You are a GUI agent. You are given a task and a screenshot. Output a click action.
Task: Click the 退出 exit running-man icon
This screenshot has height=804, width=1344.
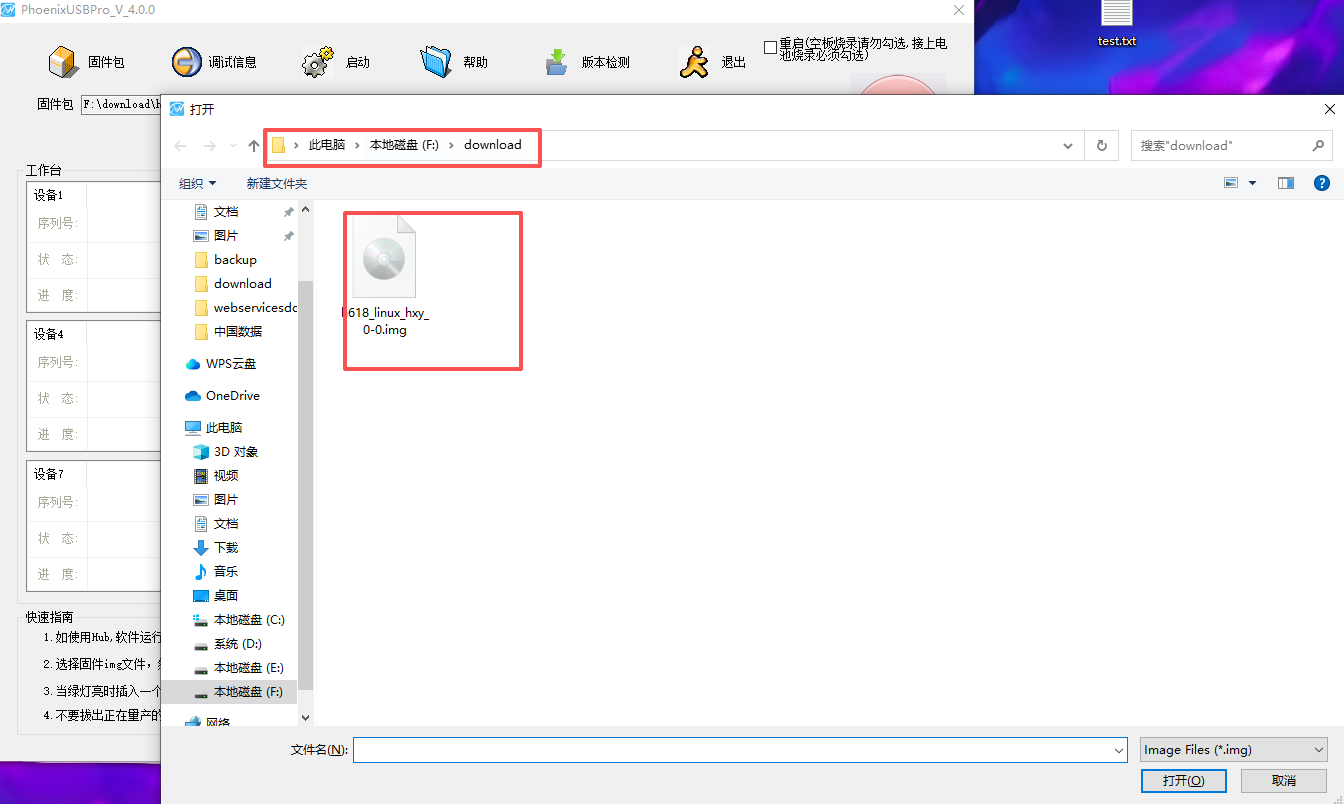(693, 62)
